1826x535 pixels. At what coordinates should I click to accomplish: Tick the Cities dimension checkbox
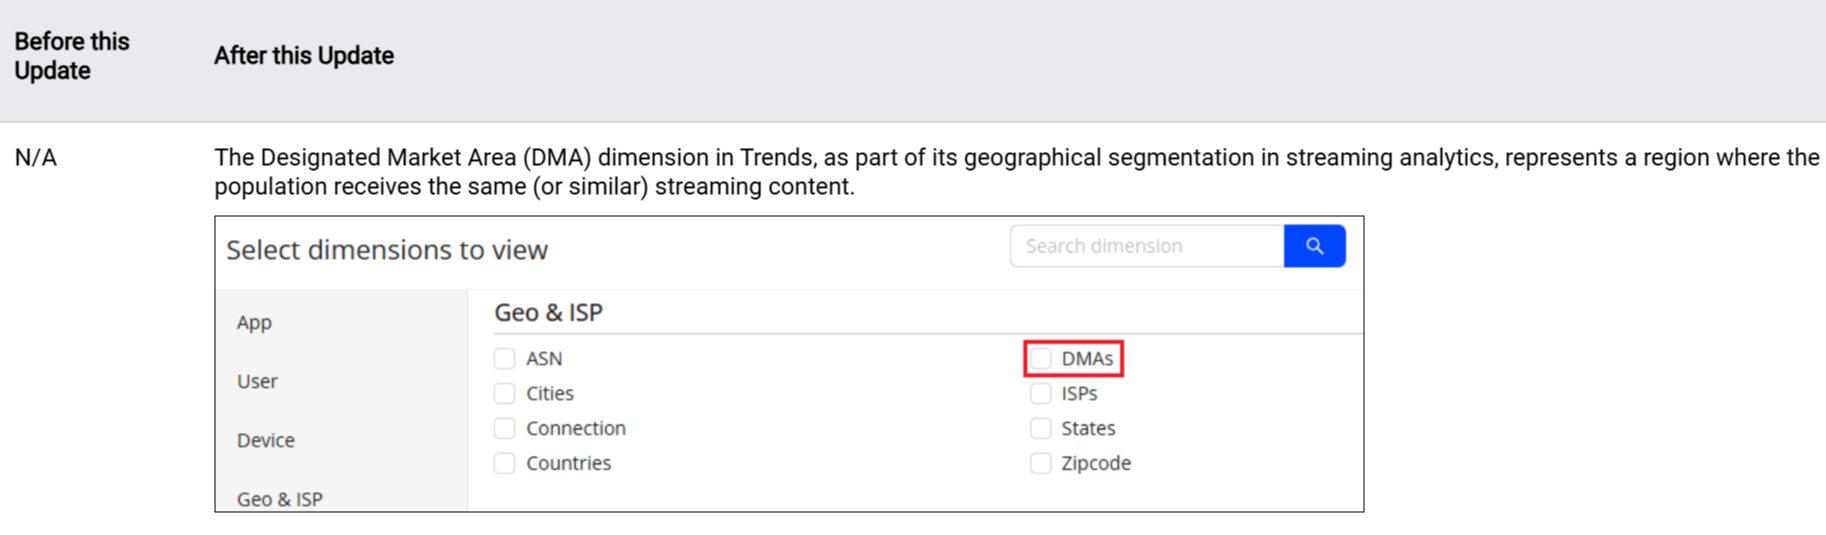pos(505,394)
